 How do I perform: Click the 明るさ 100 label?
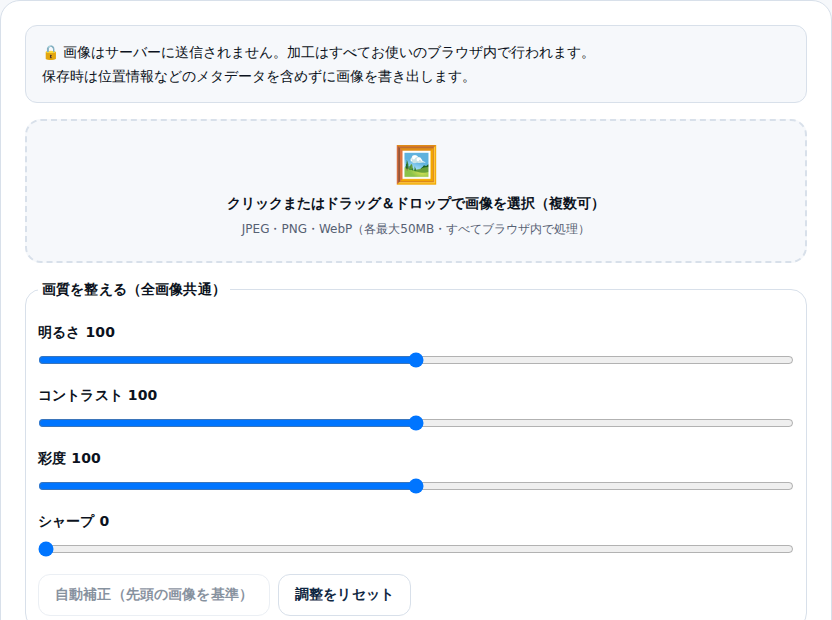76,332
